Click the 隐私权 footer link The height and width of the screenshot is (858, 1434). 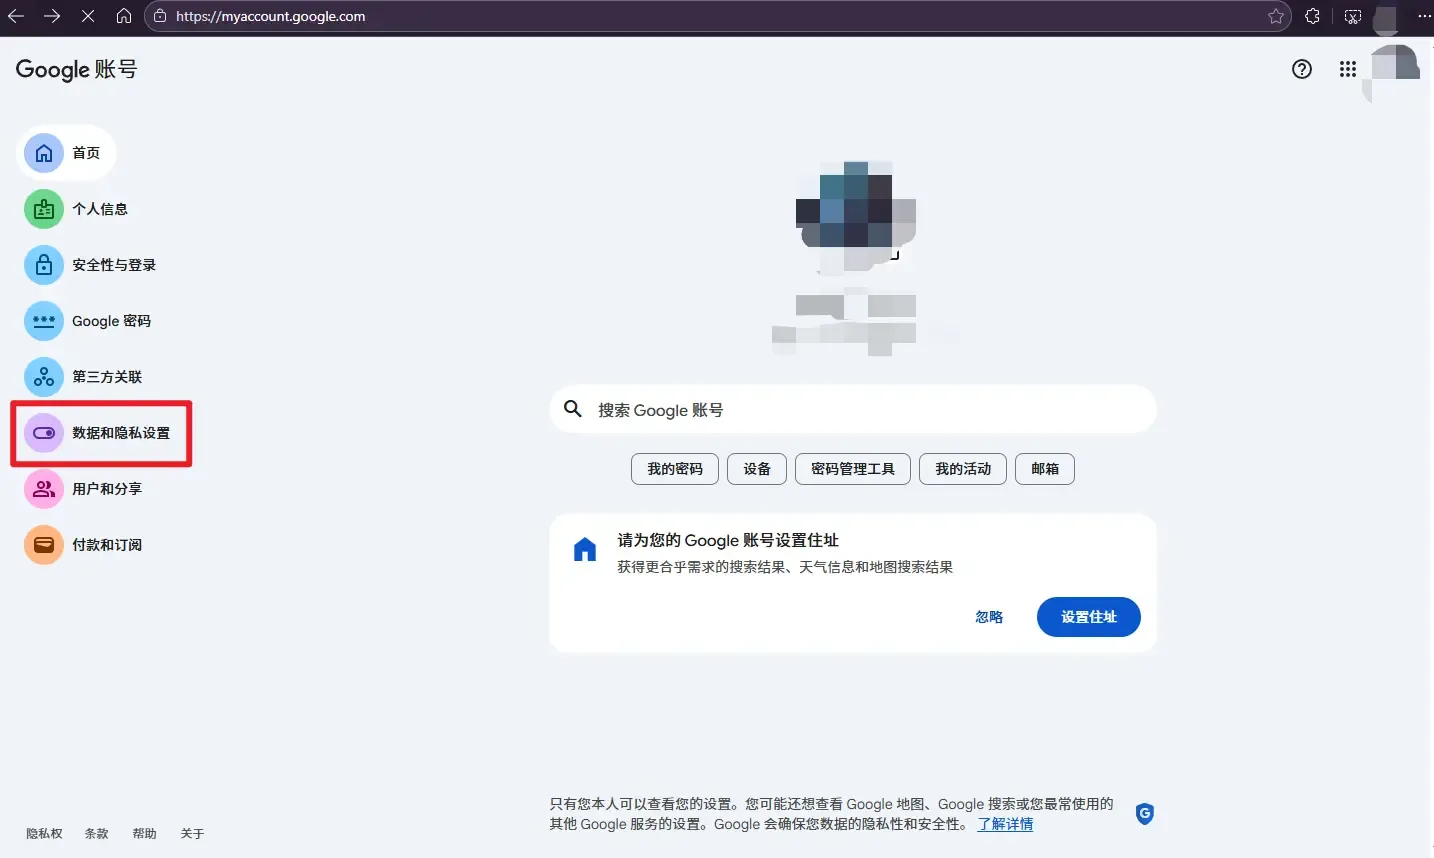click(x=43, y=833)
